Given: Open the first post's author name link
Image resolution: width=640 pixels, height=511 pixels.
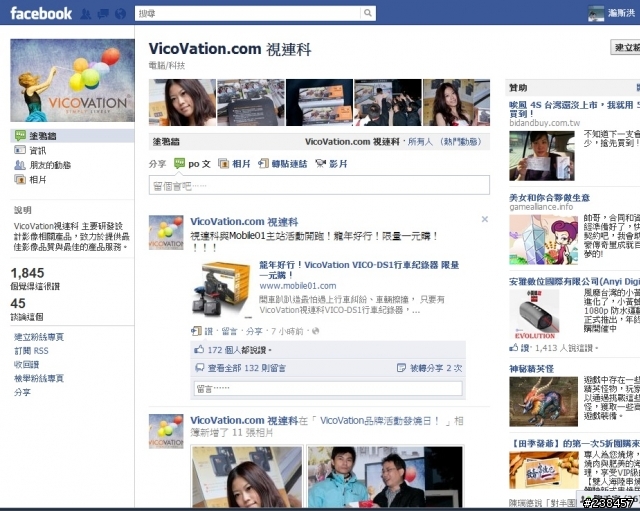Looking at the screenshot, I should click(x=244, y=222).
